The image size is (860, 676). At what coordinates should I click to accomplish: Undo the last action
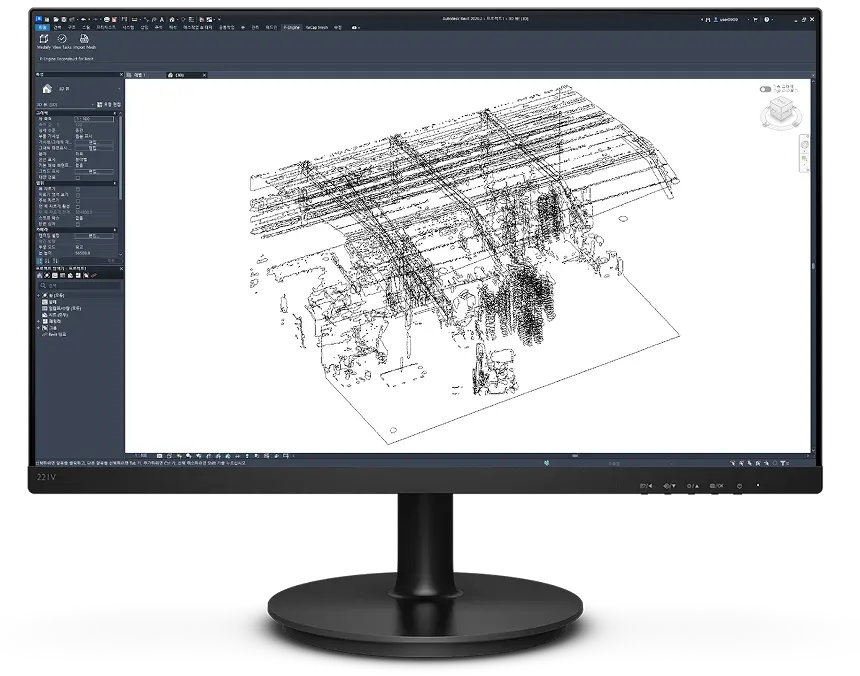pos(85,19)
